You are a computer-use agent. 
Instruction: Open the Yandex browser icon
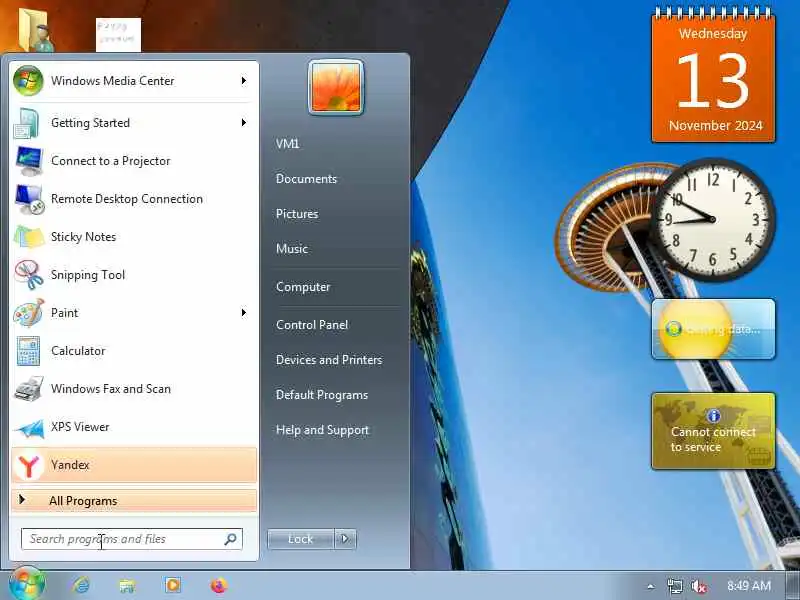pyautogui.click(x=28, y=465)
